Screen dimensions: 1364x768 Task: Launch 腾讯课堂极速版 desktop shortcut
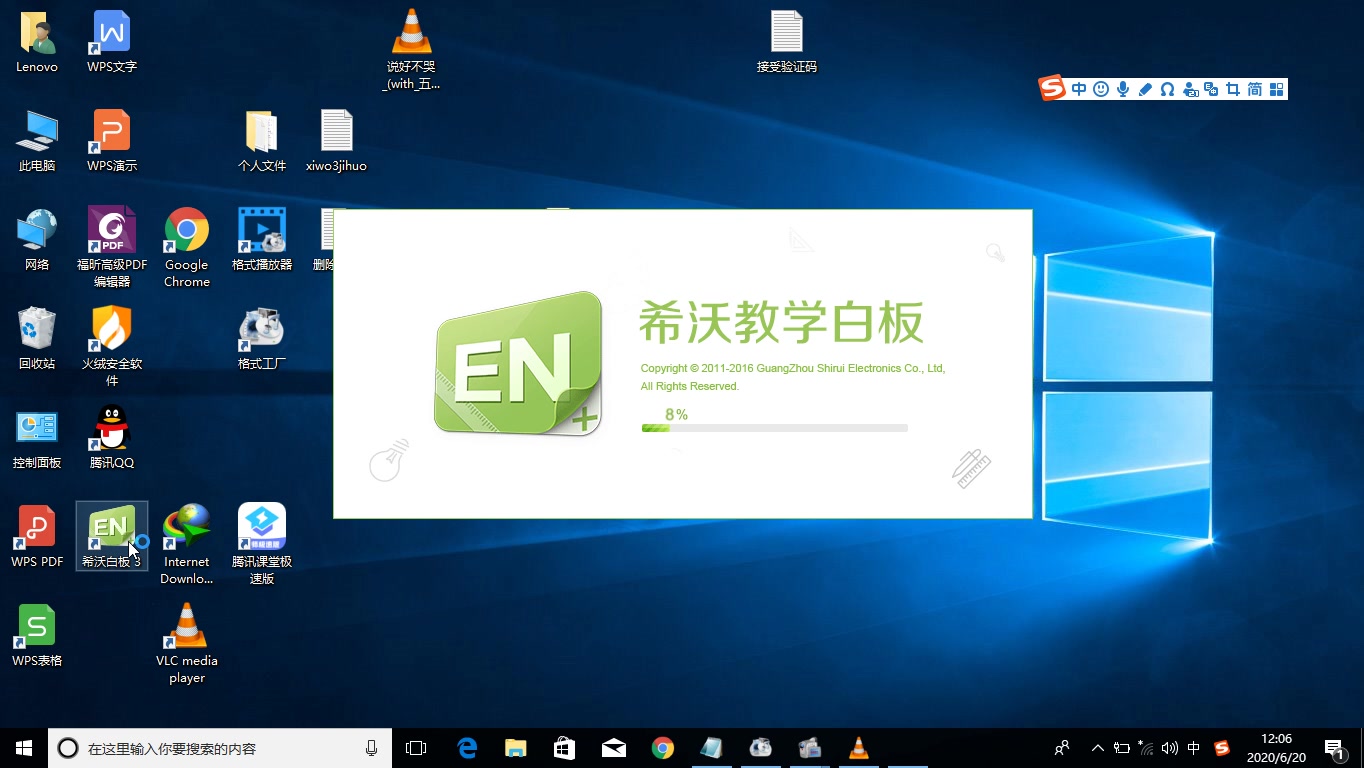pyautogui.click(x=262, y=544)
